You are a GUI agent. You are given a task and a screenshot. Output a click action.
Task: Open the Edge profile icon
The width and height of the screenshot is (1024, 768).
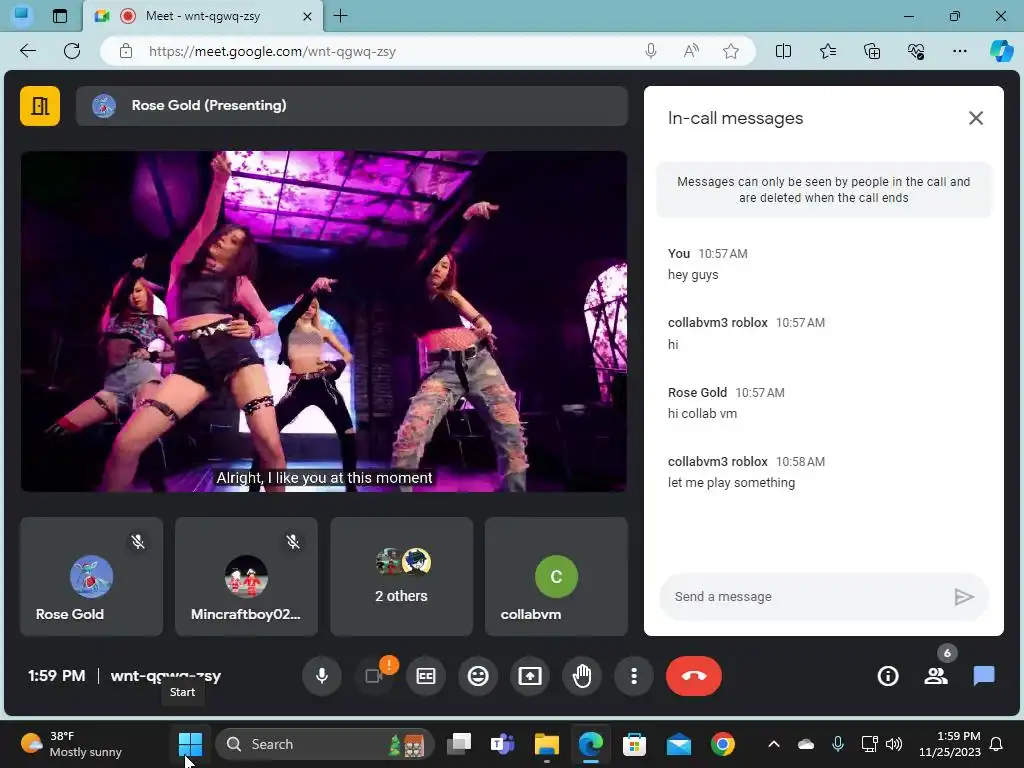pyautogui.click(x=22, y=15)
